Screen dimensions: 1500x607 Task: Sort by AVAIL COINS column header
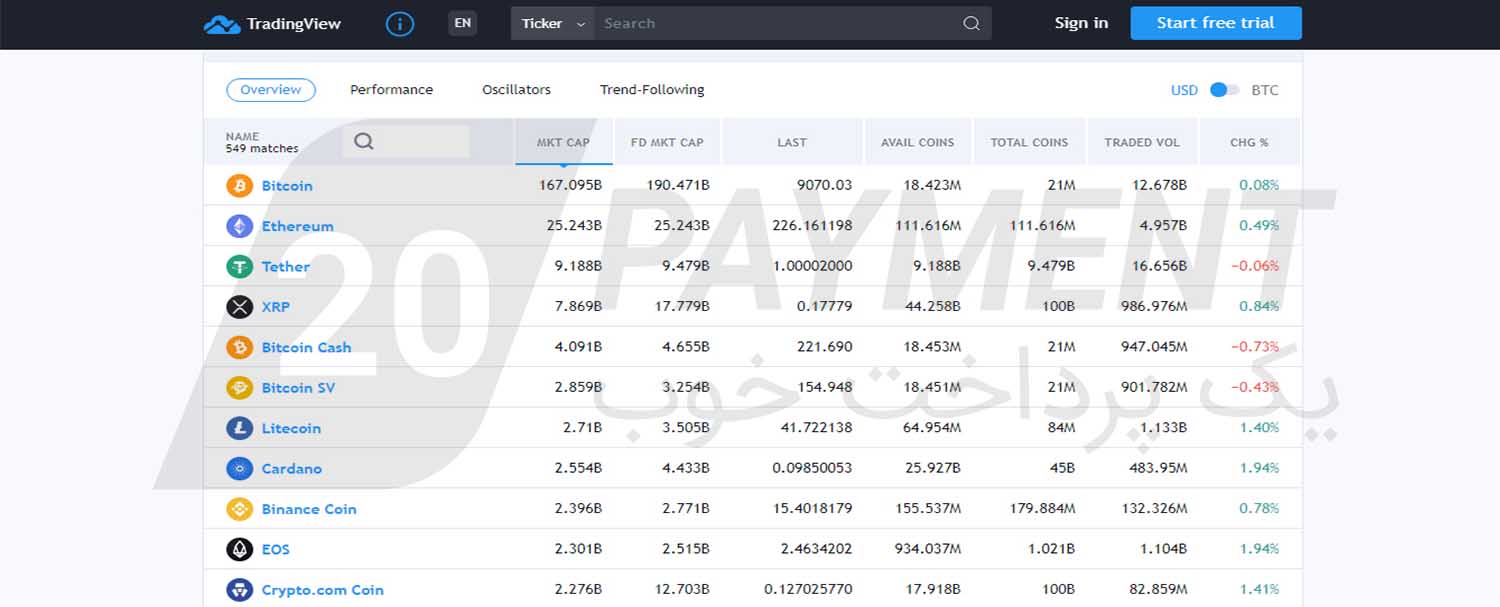coord(918,142)
